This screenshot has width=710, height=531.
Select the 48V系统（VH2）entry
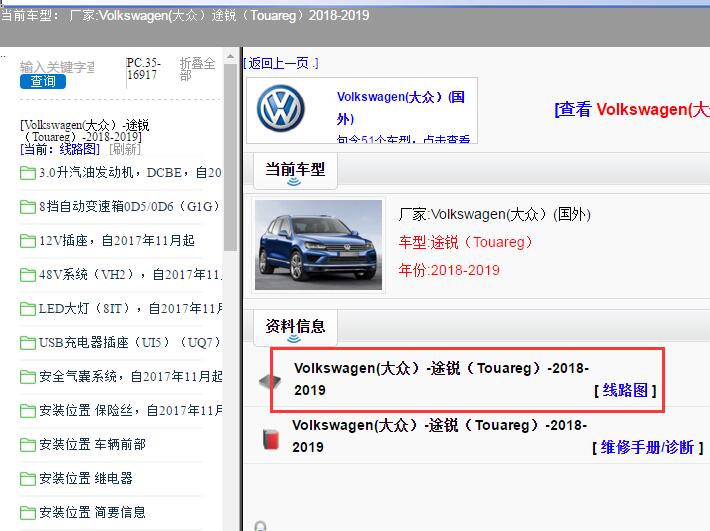(130, 274)
